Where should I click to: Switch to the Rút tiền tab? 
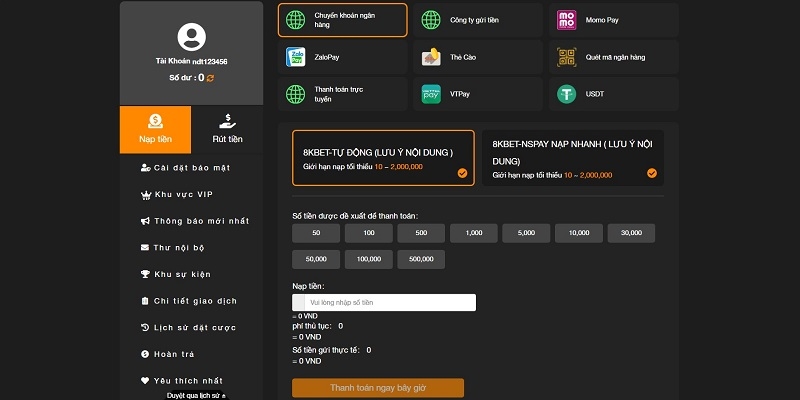click(227, 130)
